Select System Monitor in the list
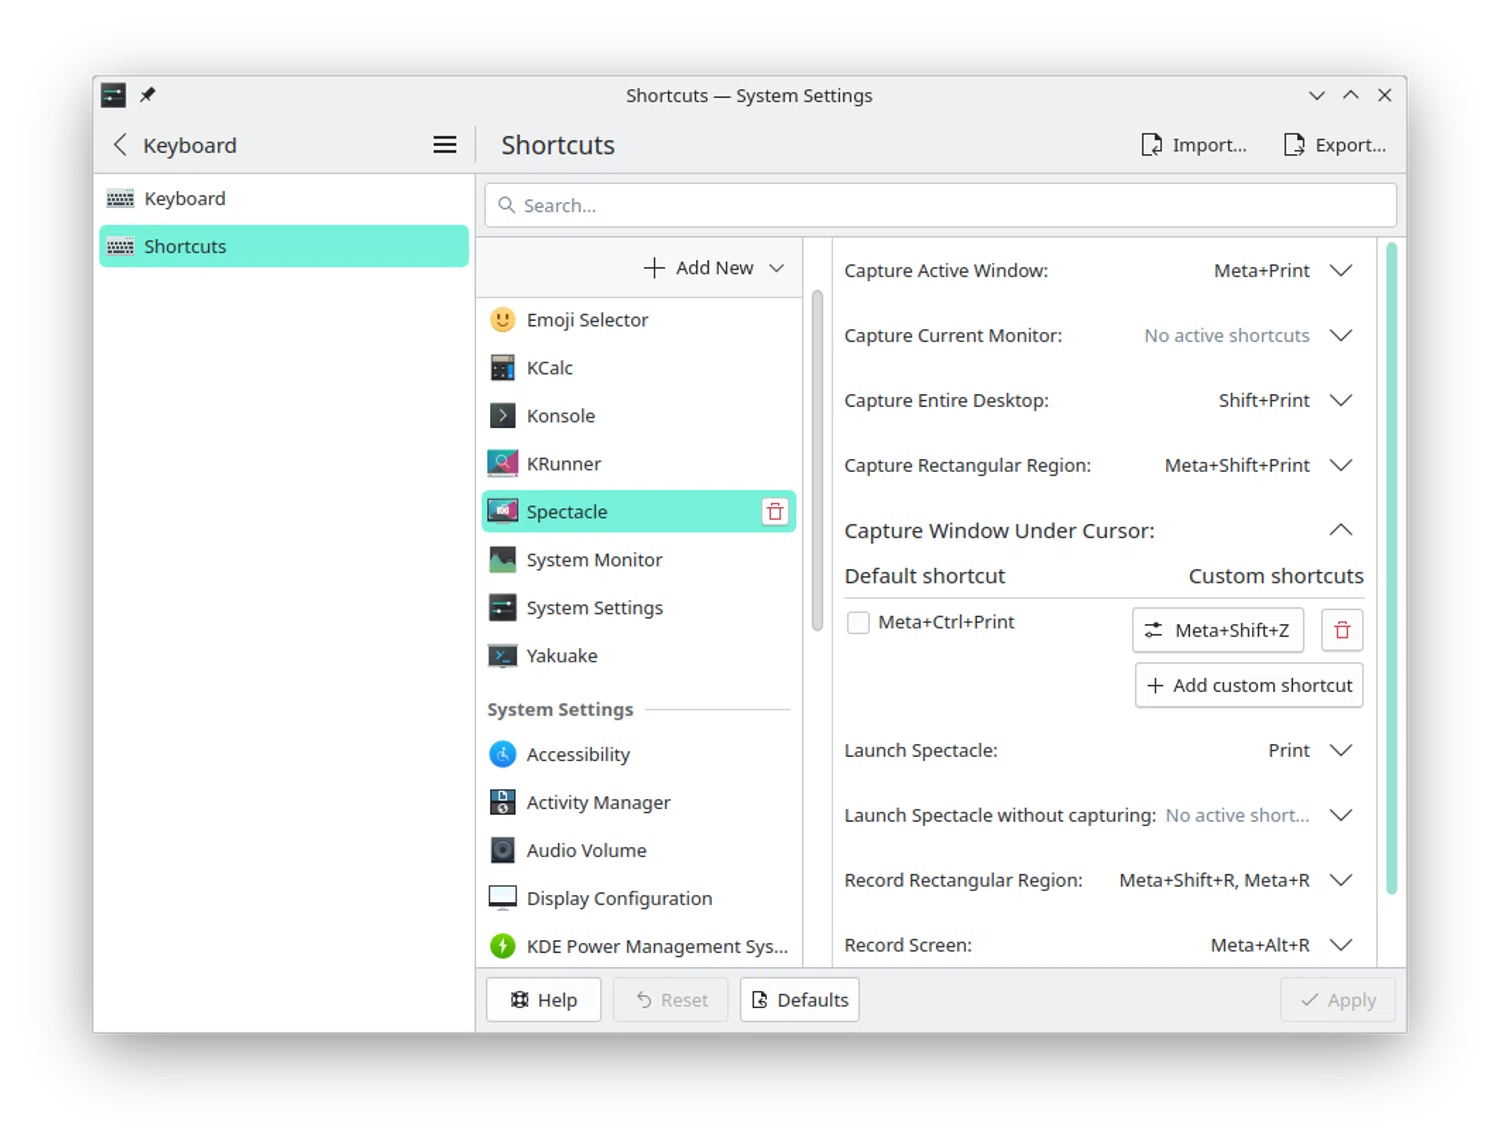The image size is (1500, 1143). pyautogui.click(x=638, y=560)
